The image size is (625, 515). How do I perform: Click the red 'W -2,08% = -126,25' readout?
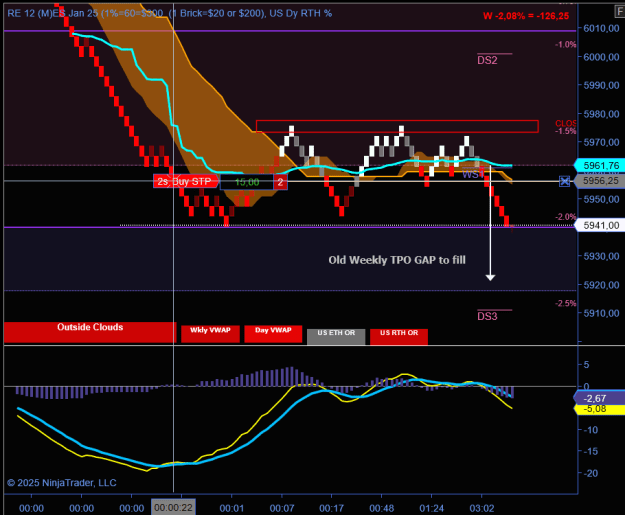526,16
